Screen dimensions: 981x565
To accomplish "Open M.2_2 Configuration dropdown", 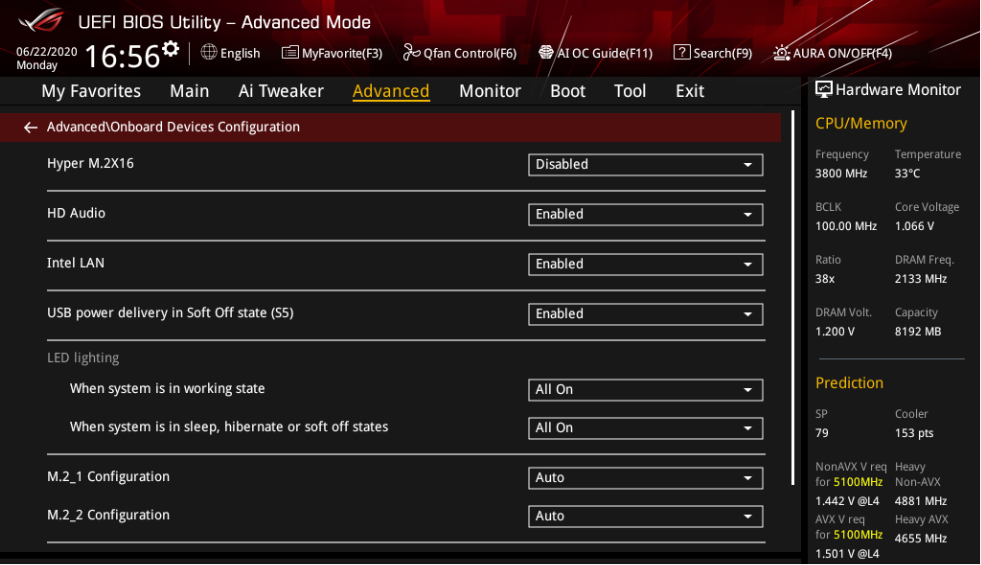I will click(x=645, y=516).
